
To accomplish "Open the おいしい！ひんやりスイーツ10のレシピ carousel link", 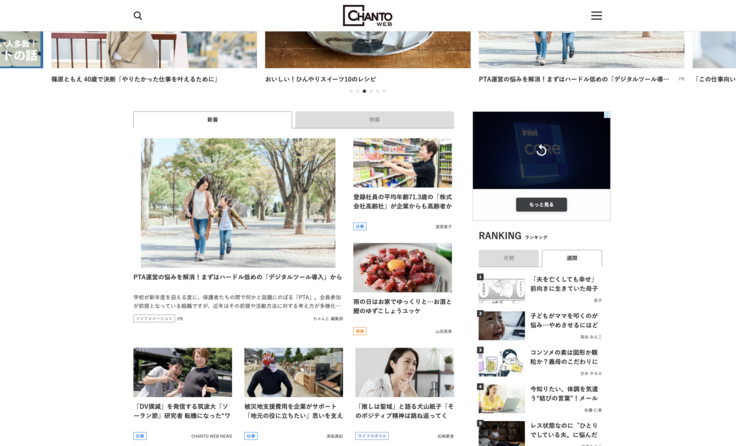I will pos(320,79).
